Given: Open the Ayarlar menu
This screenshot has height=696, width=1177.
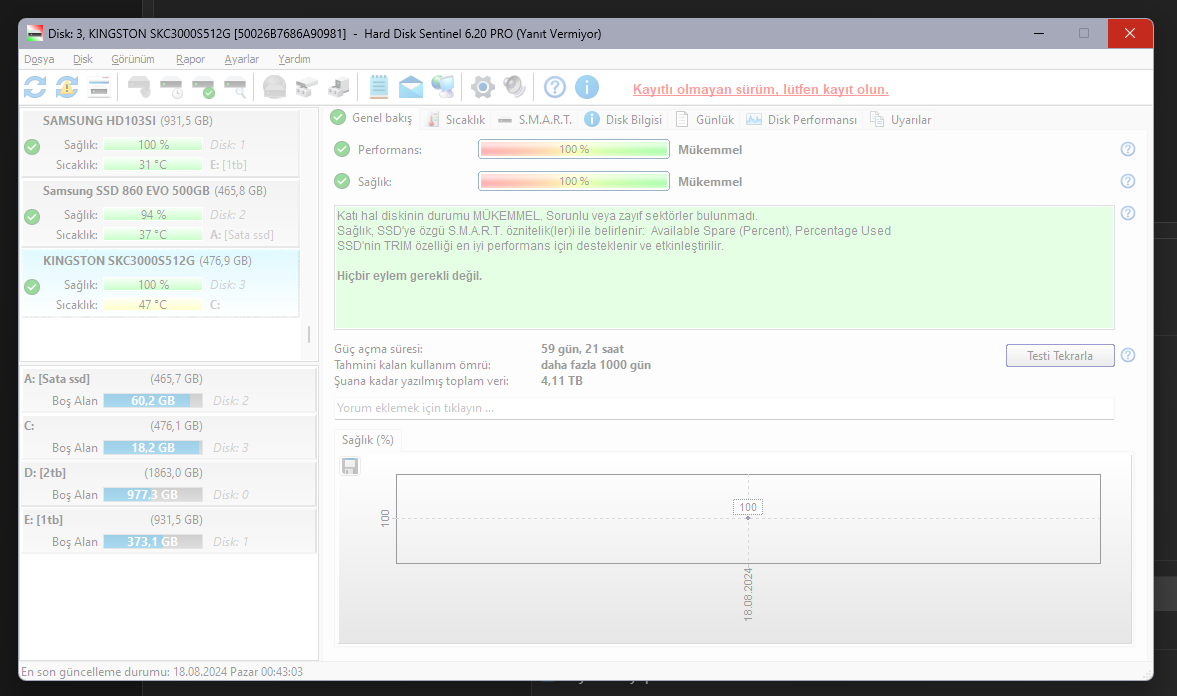Looking at the screenshot, I should click(x=242, y=59).
